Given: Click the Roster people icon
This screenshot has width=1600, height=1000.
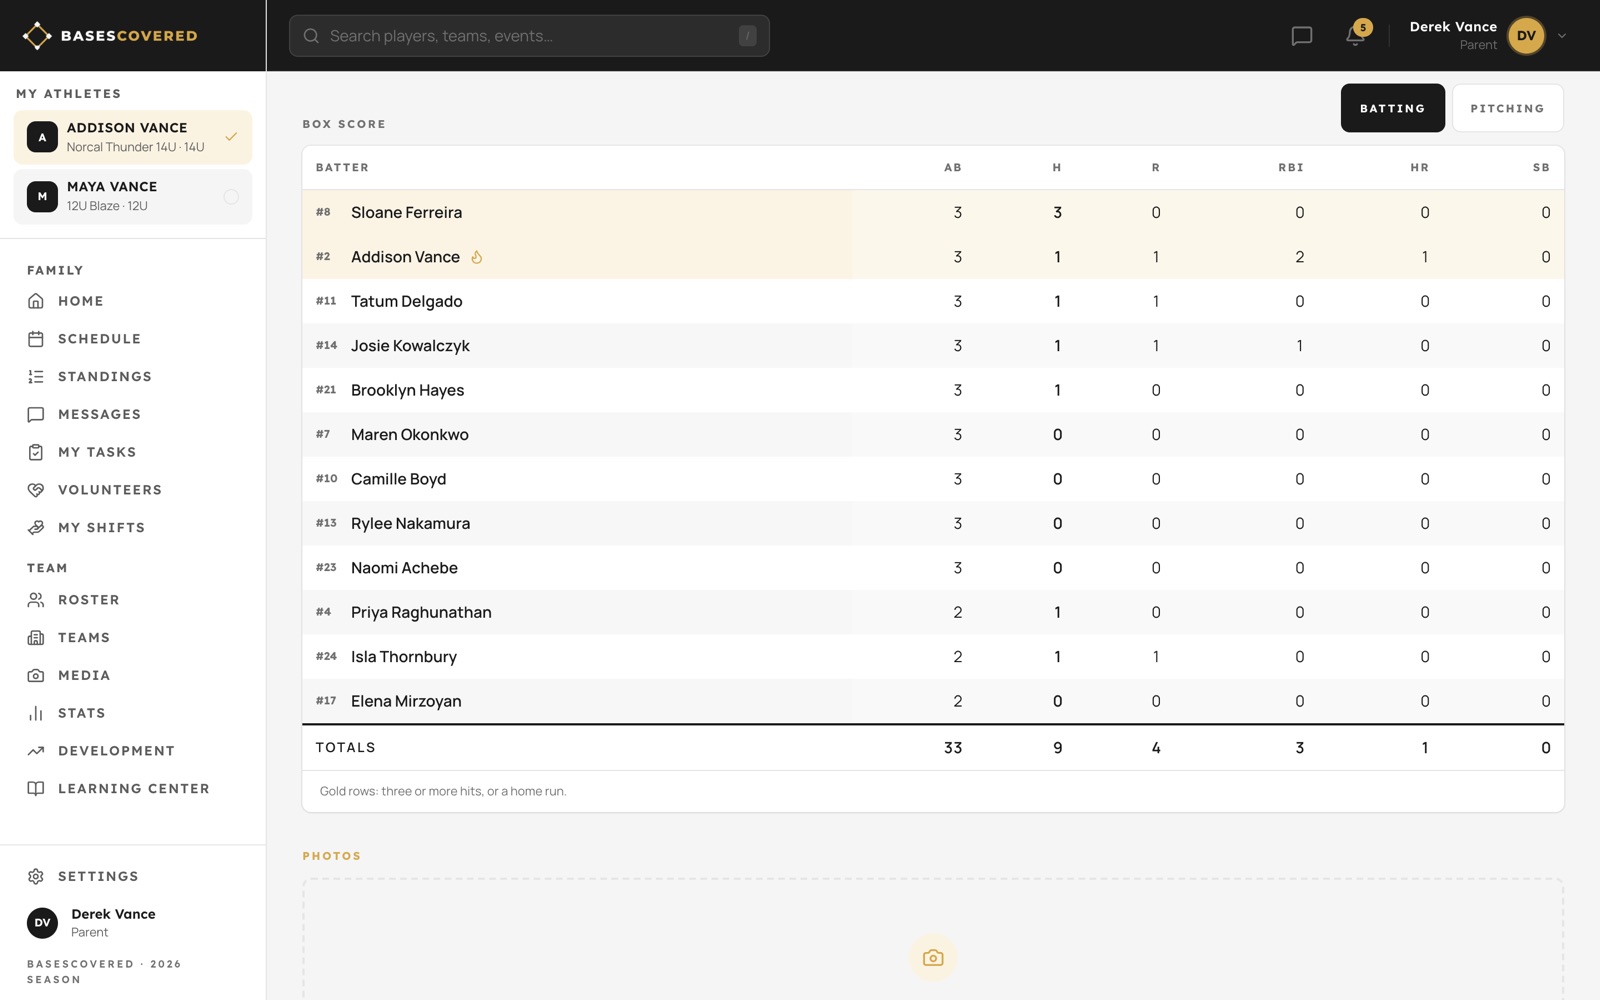Looking at the screenshot, I should [x=36, y=600].
